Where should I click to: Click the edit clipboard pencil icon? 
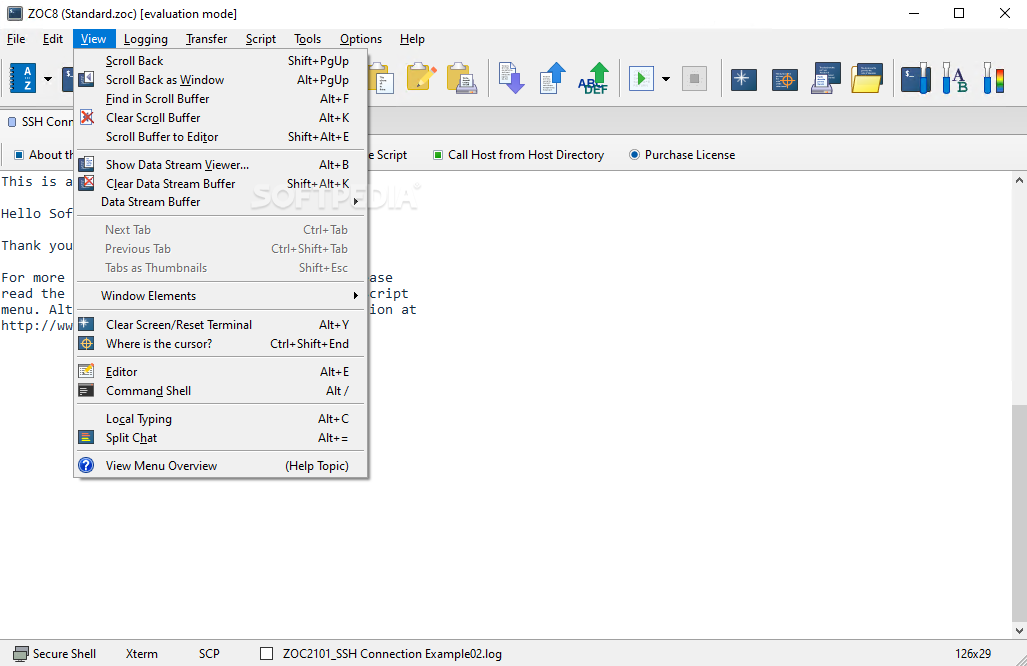pyautogui.click(x=421, y=78)
